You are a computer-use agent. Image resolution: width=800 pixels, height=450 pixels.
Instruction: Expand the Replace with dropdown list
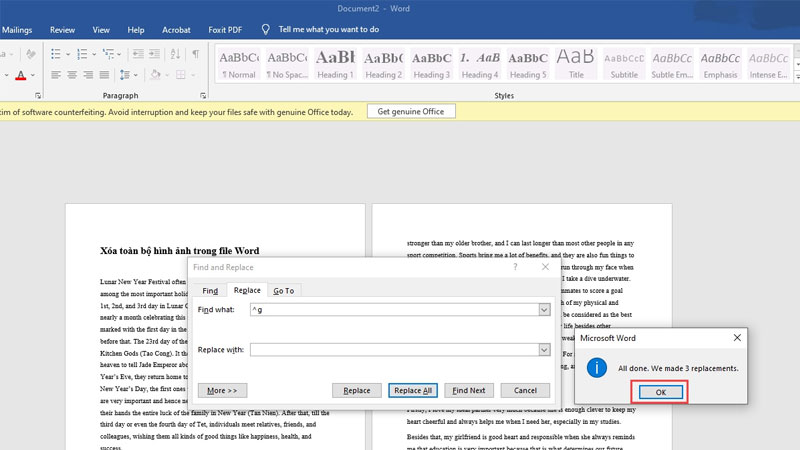pyautogui.click(x=544, y=350)
